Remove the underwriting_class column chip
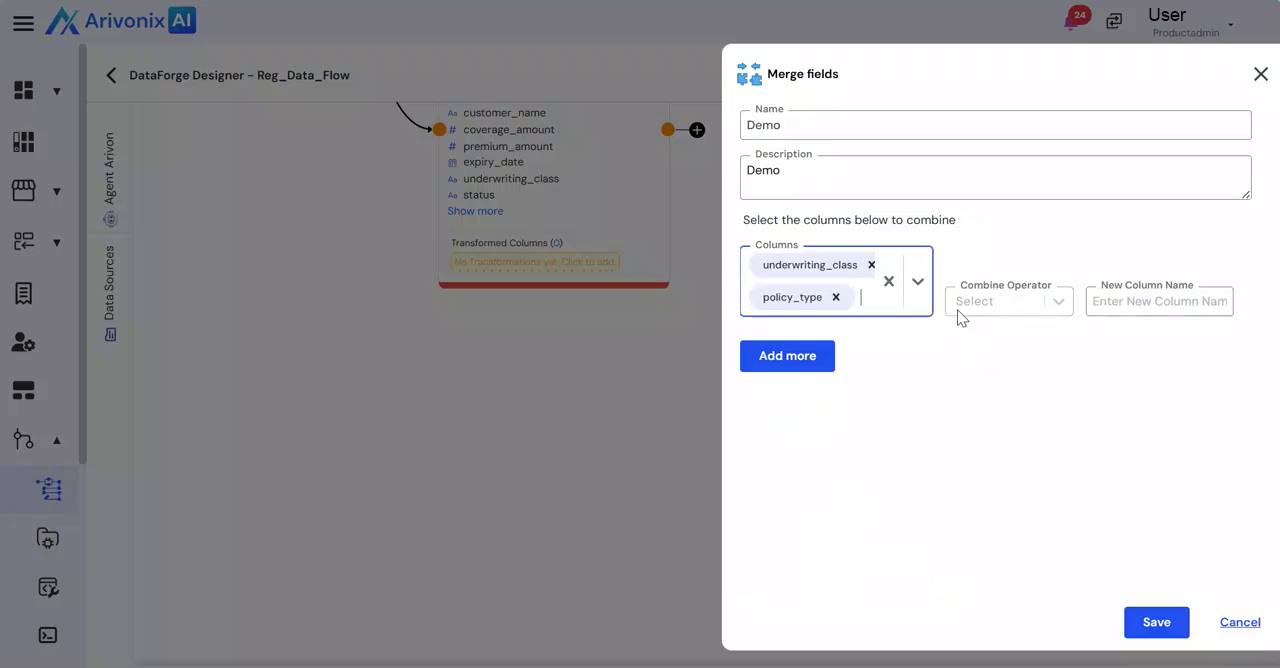The width and height of the screenshot is (1280, 668). click(x=871, y=265)
